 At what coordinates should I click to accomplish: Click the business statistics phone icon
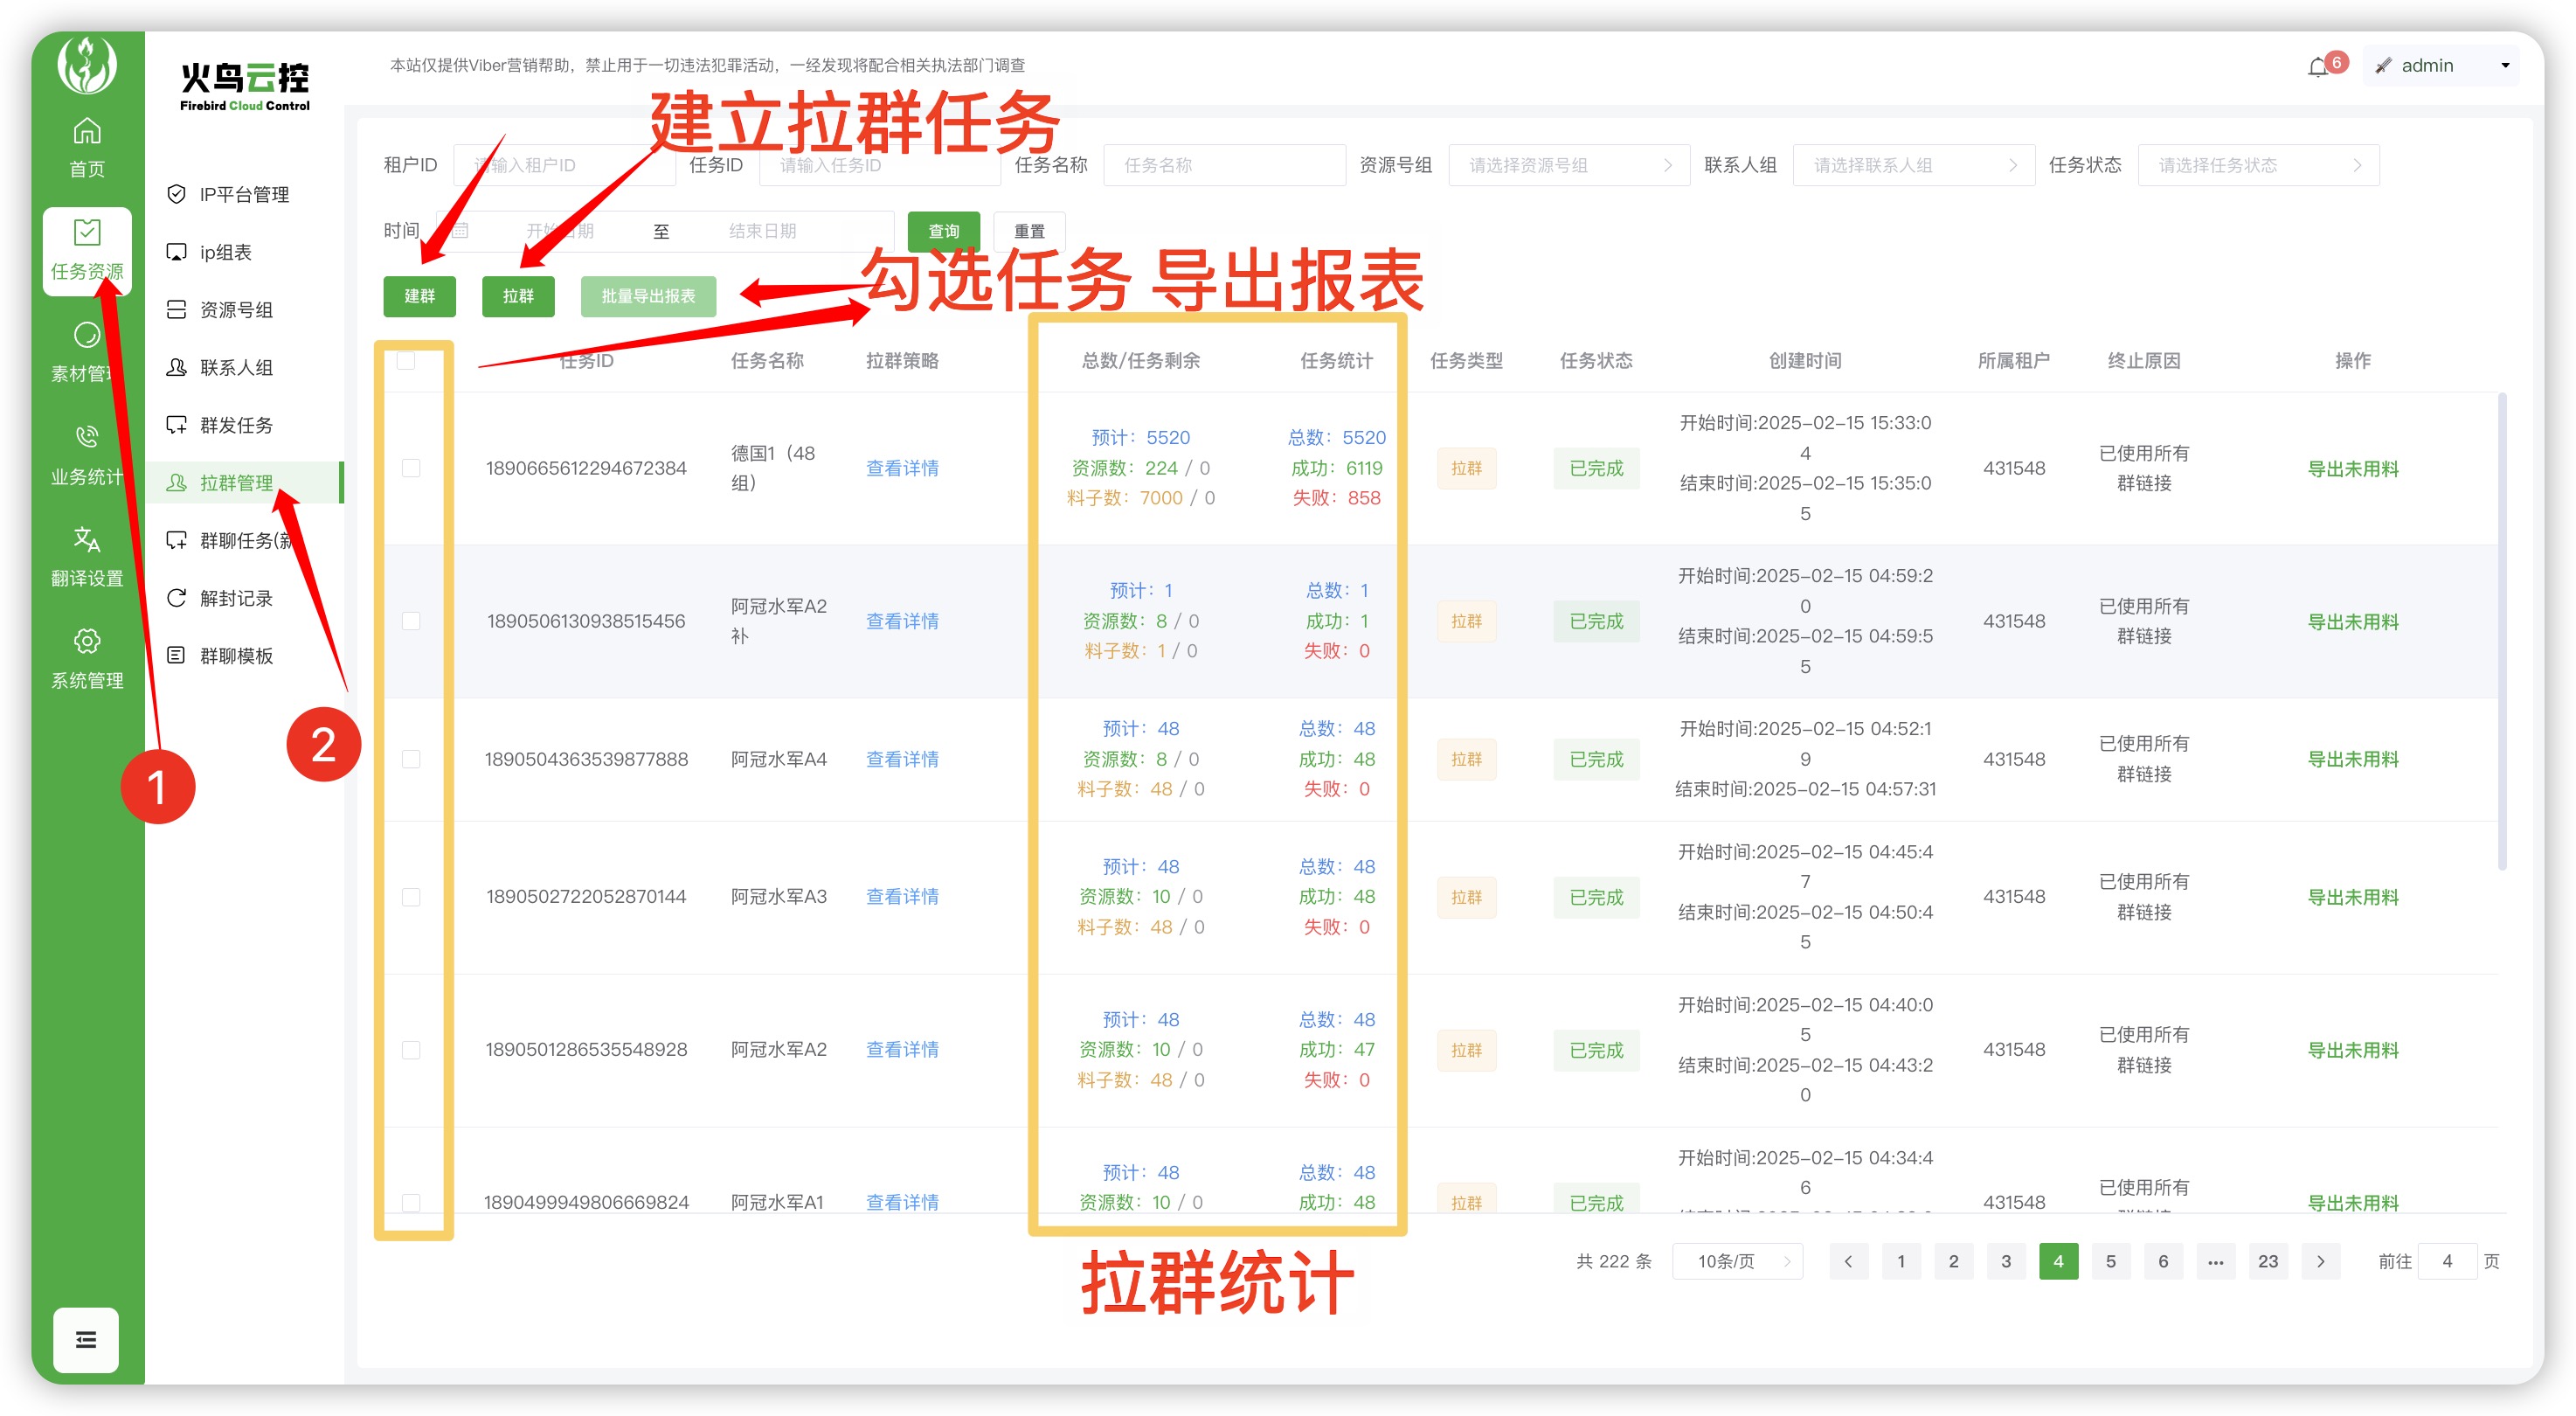[87, 436]
